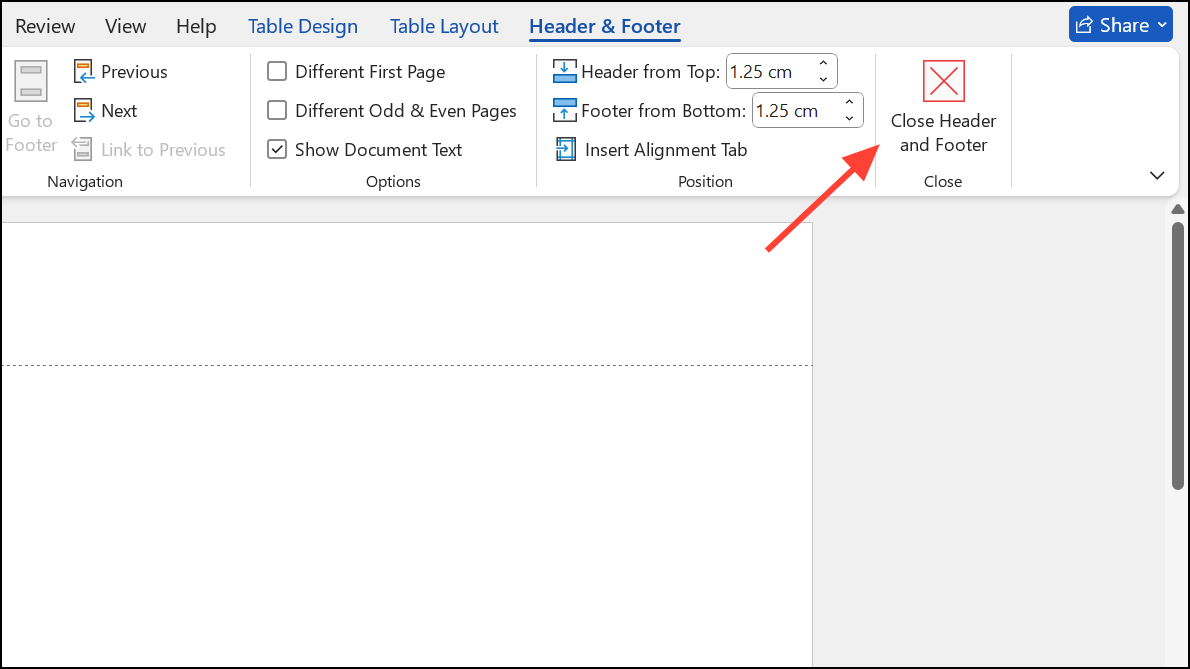Collapse the ribbon with the chevron
The width and height of the screenshot is (1190, 669).
[1157, 176]
